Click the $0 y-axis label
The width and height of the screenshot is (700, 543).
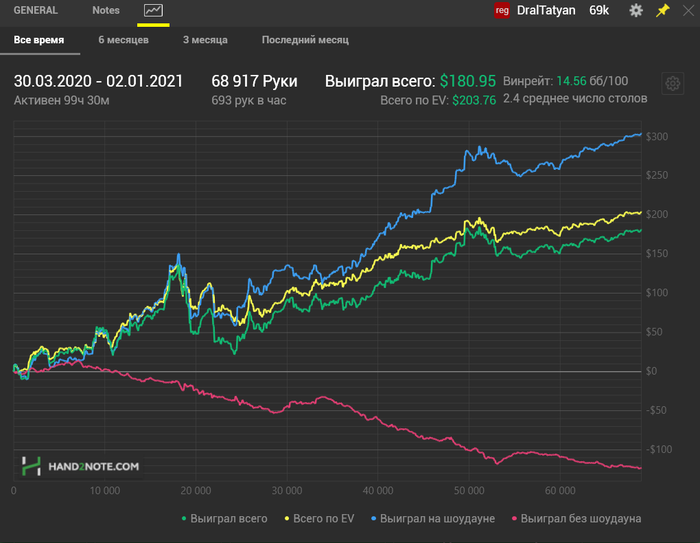(x=651, y=371)
